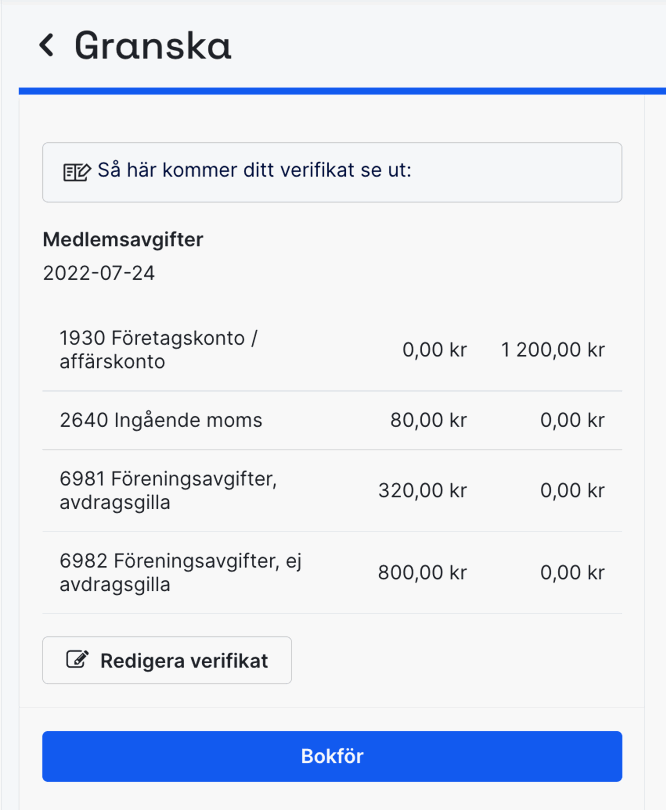
Task: Open the Redigera verifikat editor
Action: (x=166, y=659)
